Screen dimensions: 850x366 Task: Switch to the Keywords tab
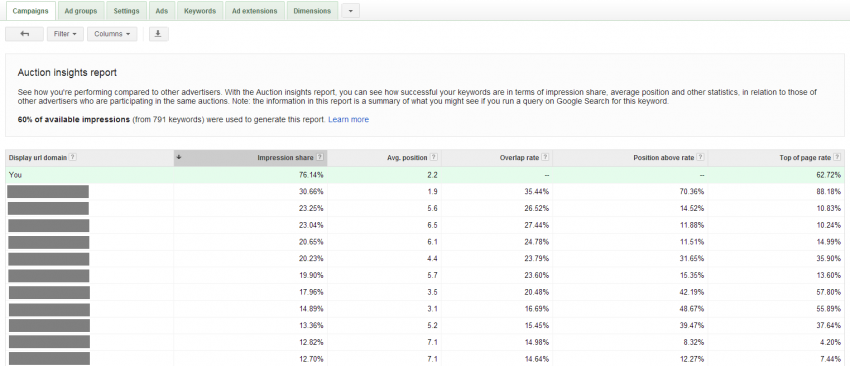pos(200,11)
